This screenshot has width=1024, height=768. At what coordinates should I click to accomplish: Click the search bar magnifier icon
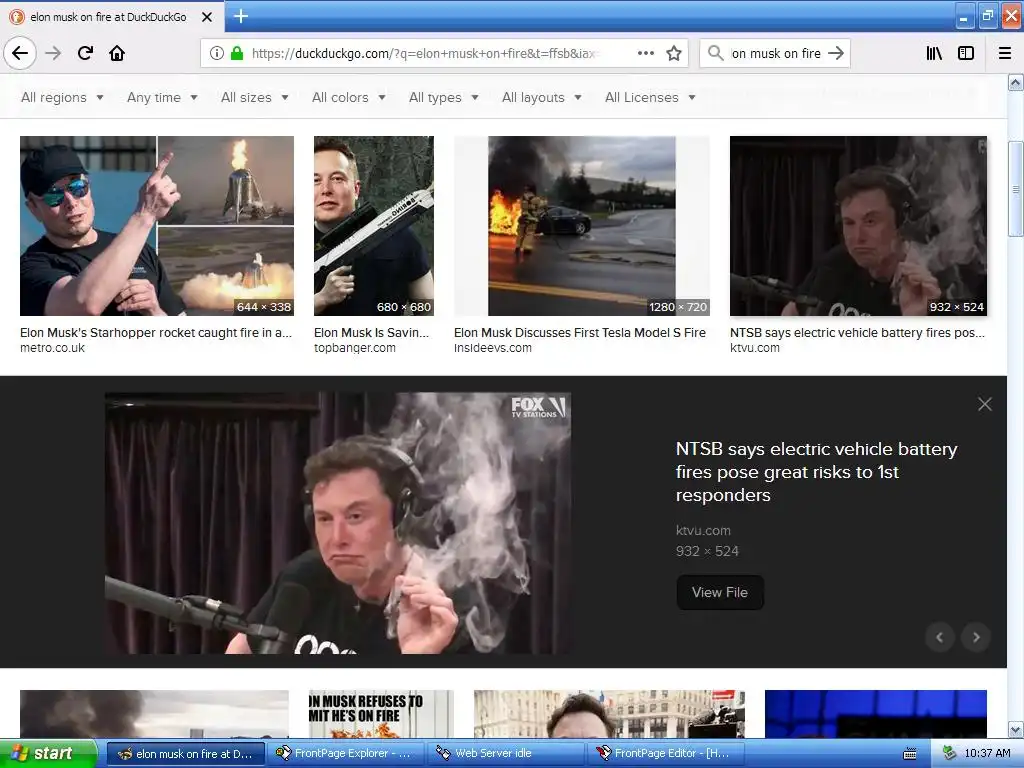(x=716, y=53)
